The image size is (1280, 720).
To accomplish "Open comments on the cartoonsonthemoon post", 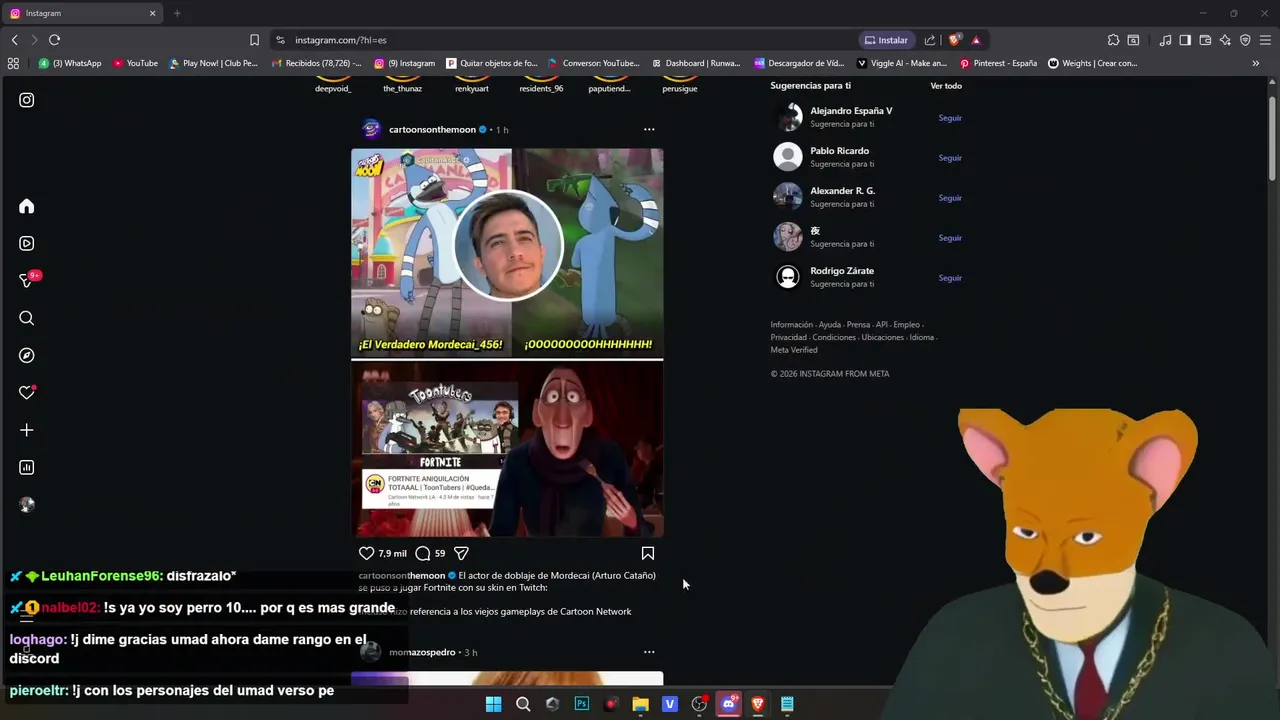I will coord(423,553).
